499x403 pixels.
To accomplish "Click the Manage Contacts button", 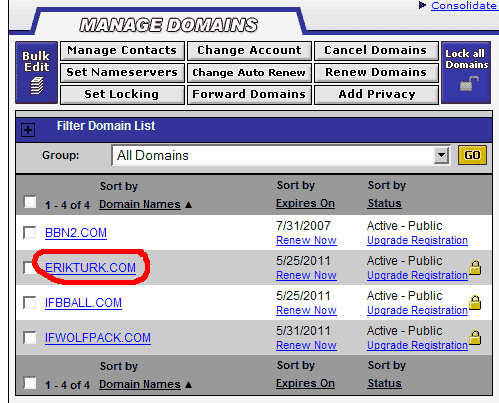I will [x=122, y=51].
